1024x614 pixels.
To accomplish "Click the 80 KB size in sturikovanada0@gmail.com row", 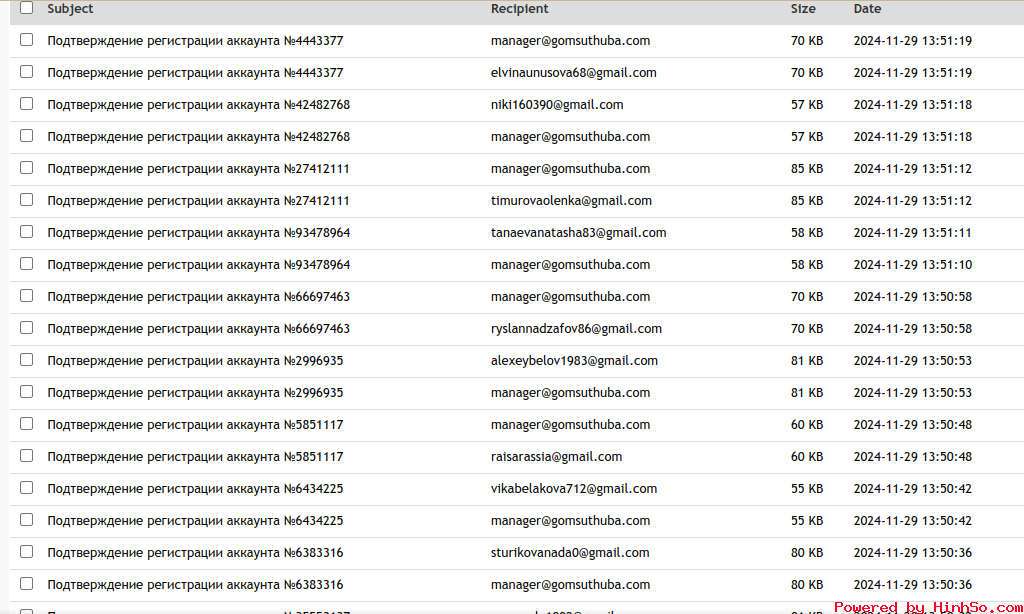I will coord(807,553).
